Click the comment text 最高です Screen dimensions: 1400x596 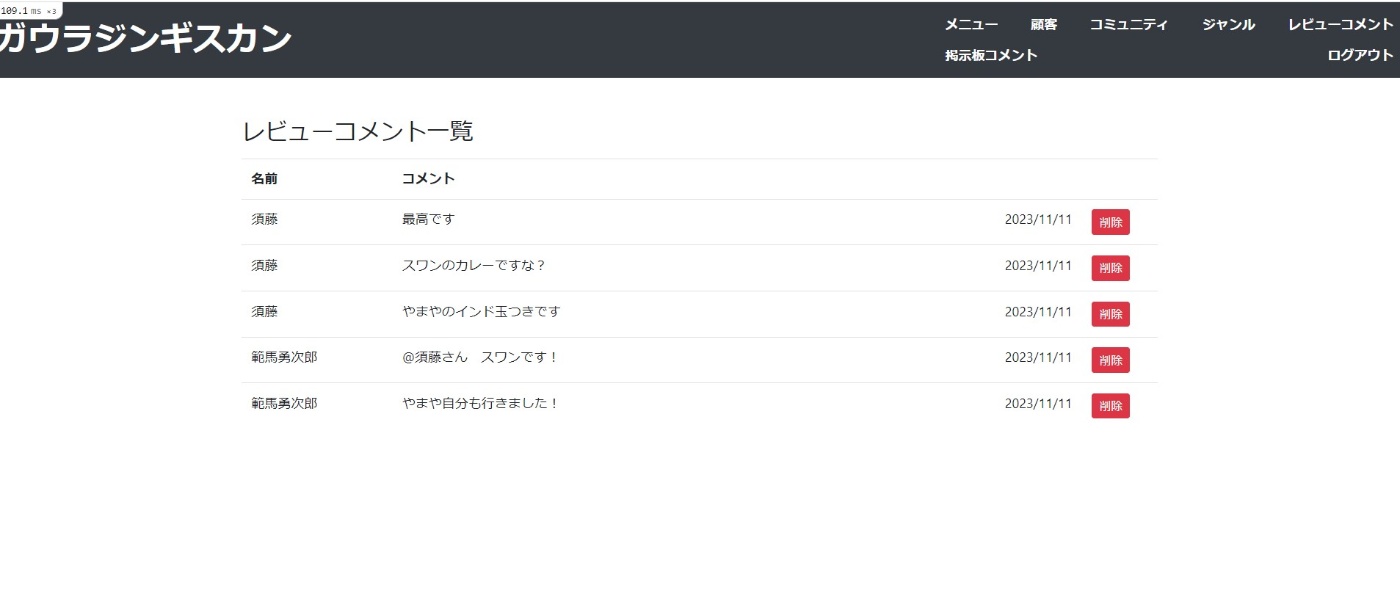(428, 219)
